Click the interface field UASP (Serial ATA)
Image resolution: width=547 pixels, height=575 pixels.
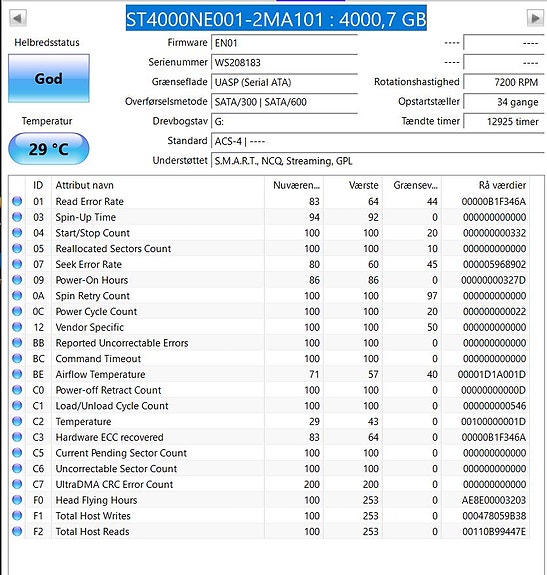click(x=284, y=82)
